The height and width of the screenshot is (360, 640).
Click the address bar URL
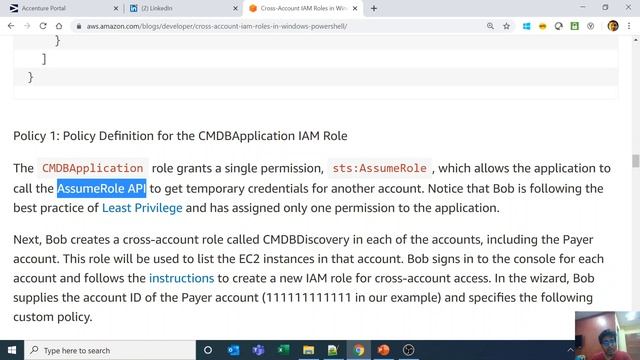tap(217, 26)
